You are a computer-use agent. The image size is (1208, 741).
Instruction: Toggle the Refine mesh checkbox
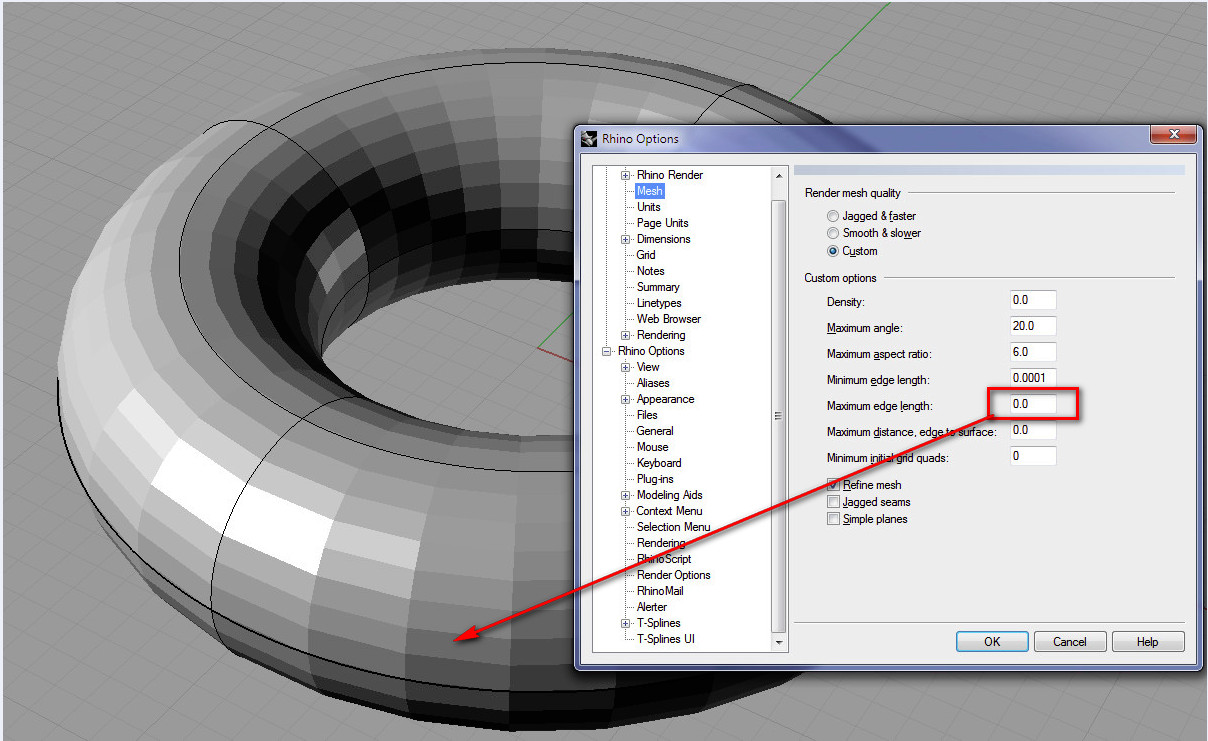[x=833, y=485]
